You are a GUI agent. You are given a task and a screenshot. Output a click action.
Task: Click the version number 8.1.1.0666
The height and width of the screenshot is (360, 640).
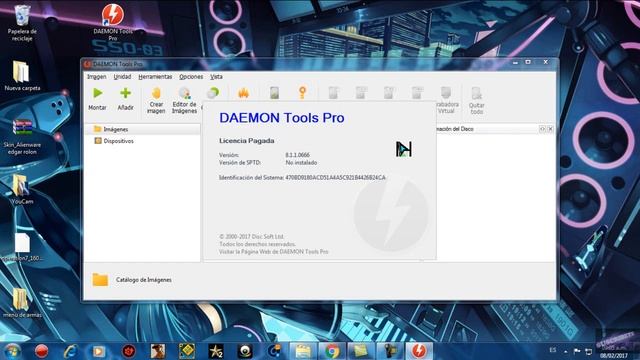tap(298, 155)
